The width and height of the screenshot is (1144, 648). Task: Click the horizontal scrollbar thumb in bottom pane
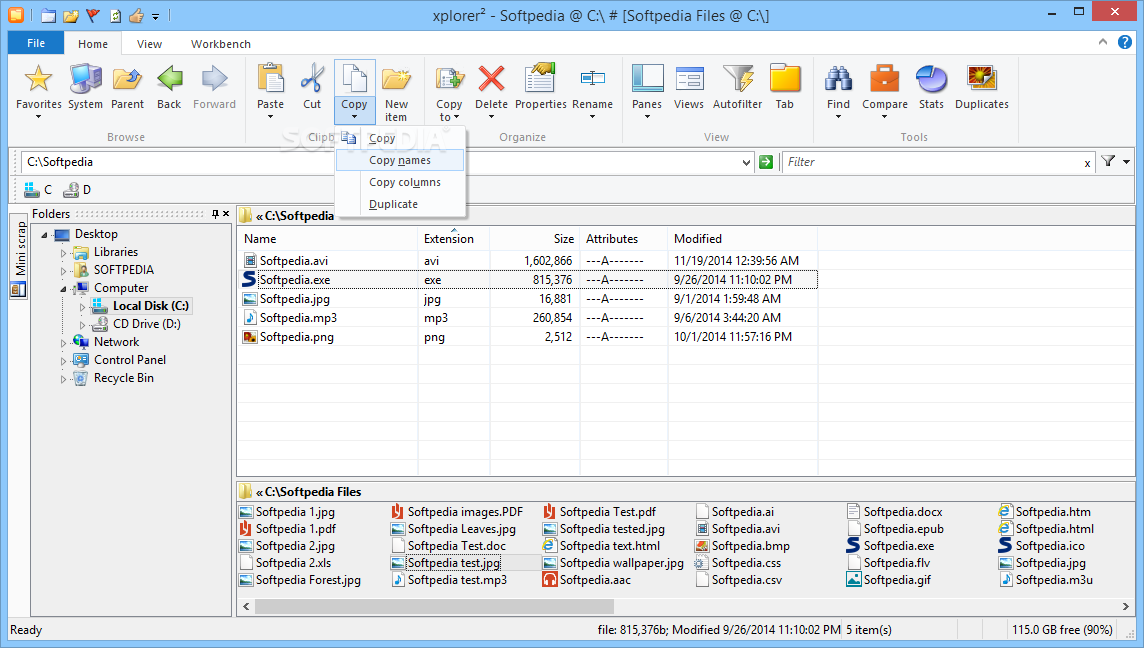[434, 606]
